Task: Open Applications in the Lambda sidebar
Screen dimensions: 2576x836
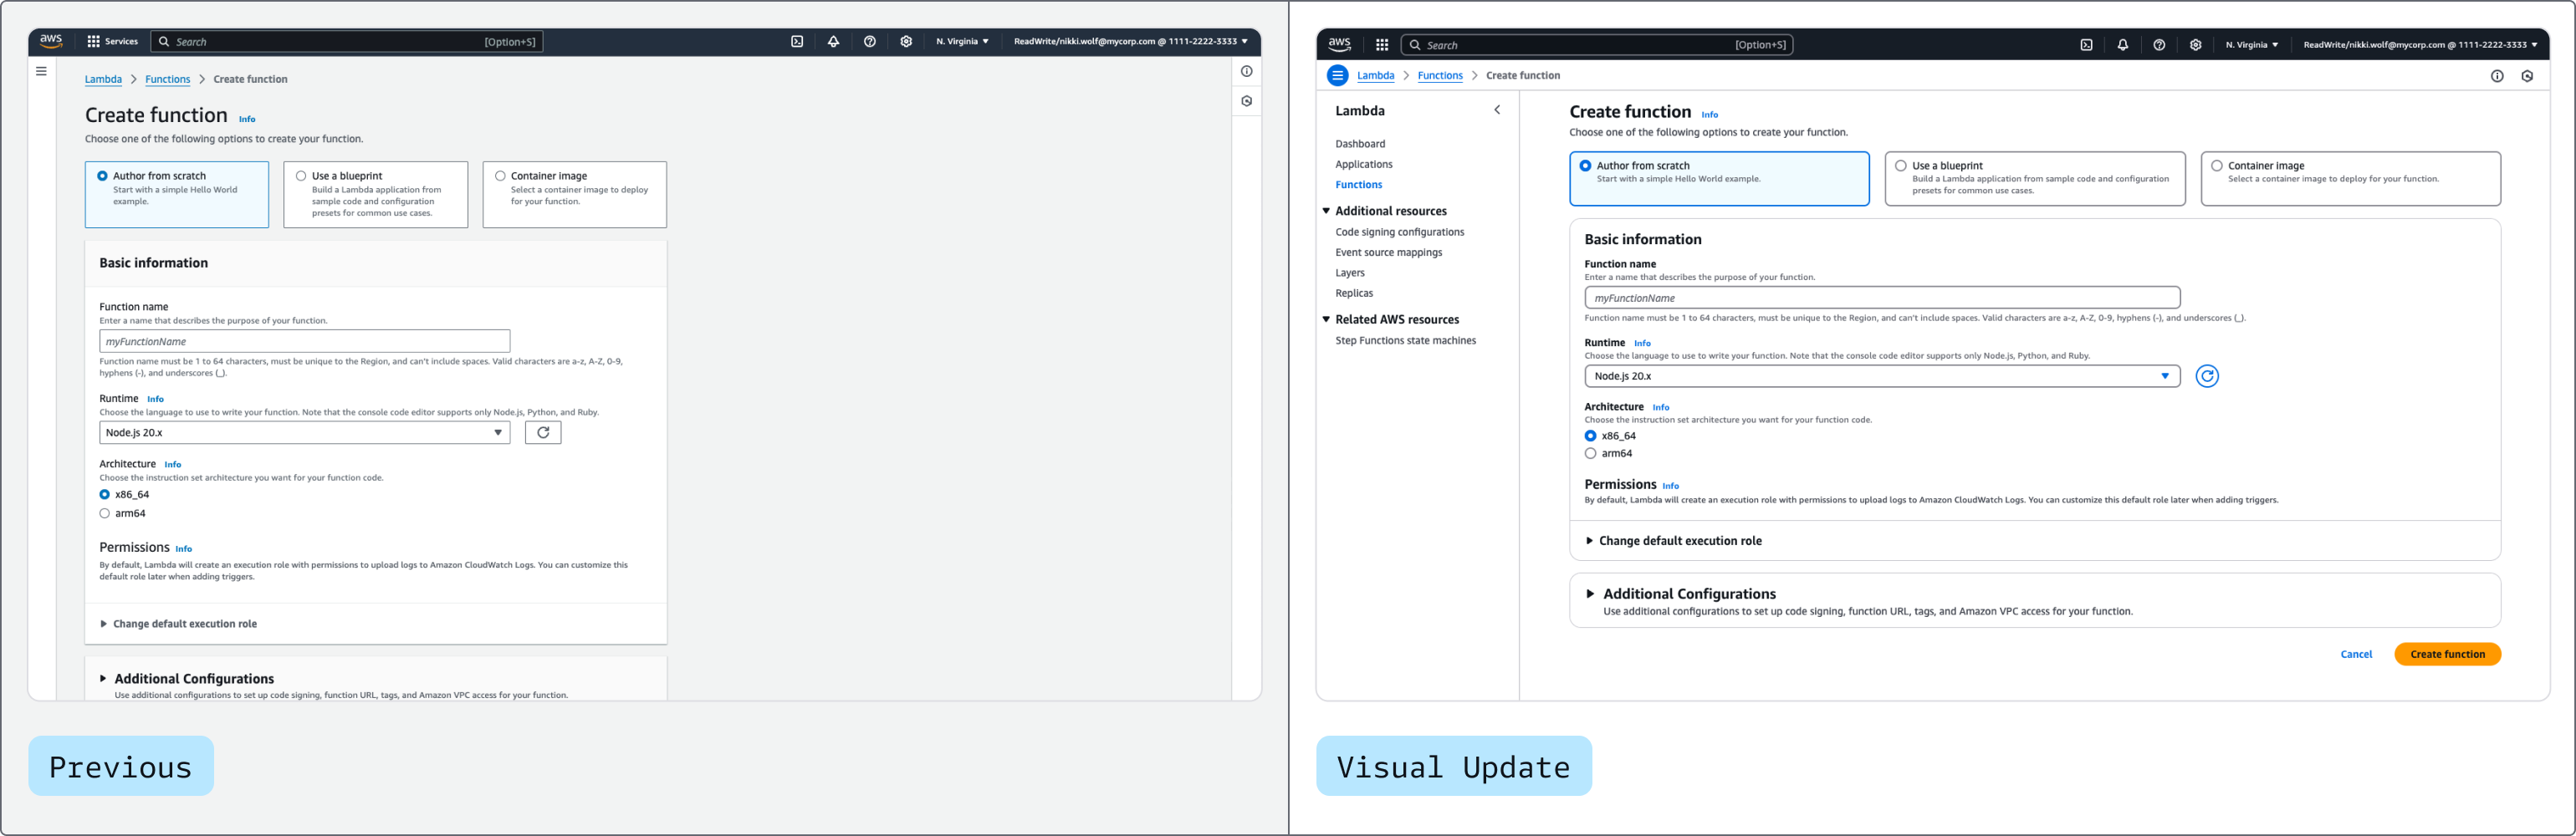Action: tap(1364, 164)
